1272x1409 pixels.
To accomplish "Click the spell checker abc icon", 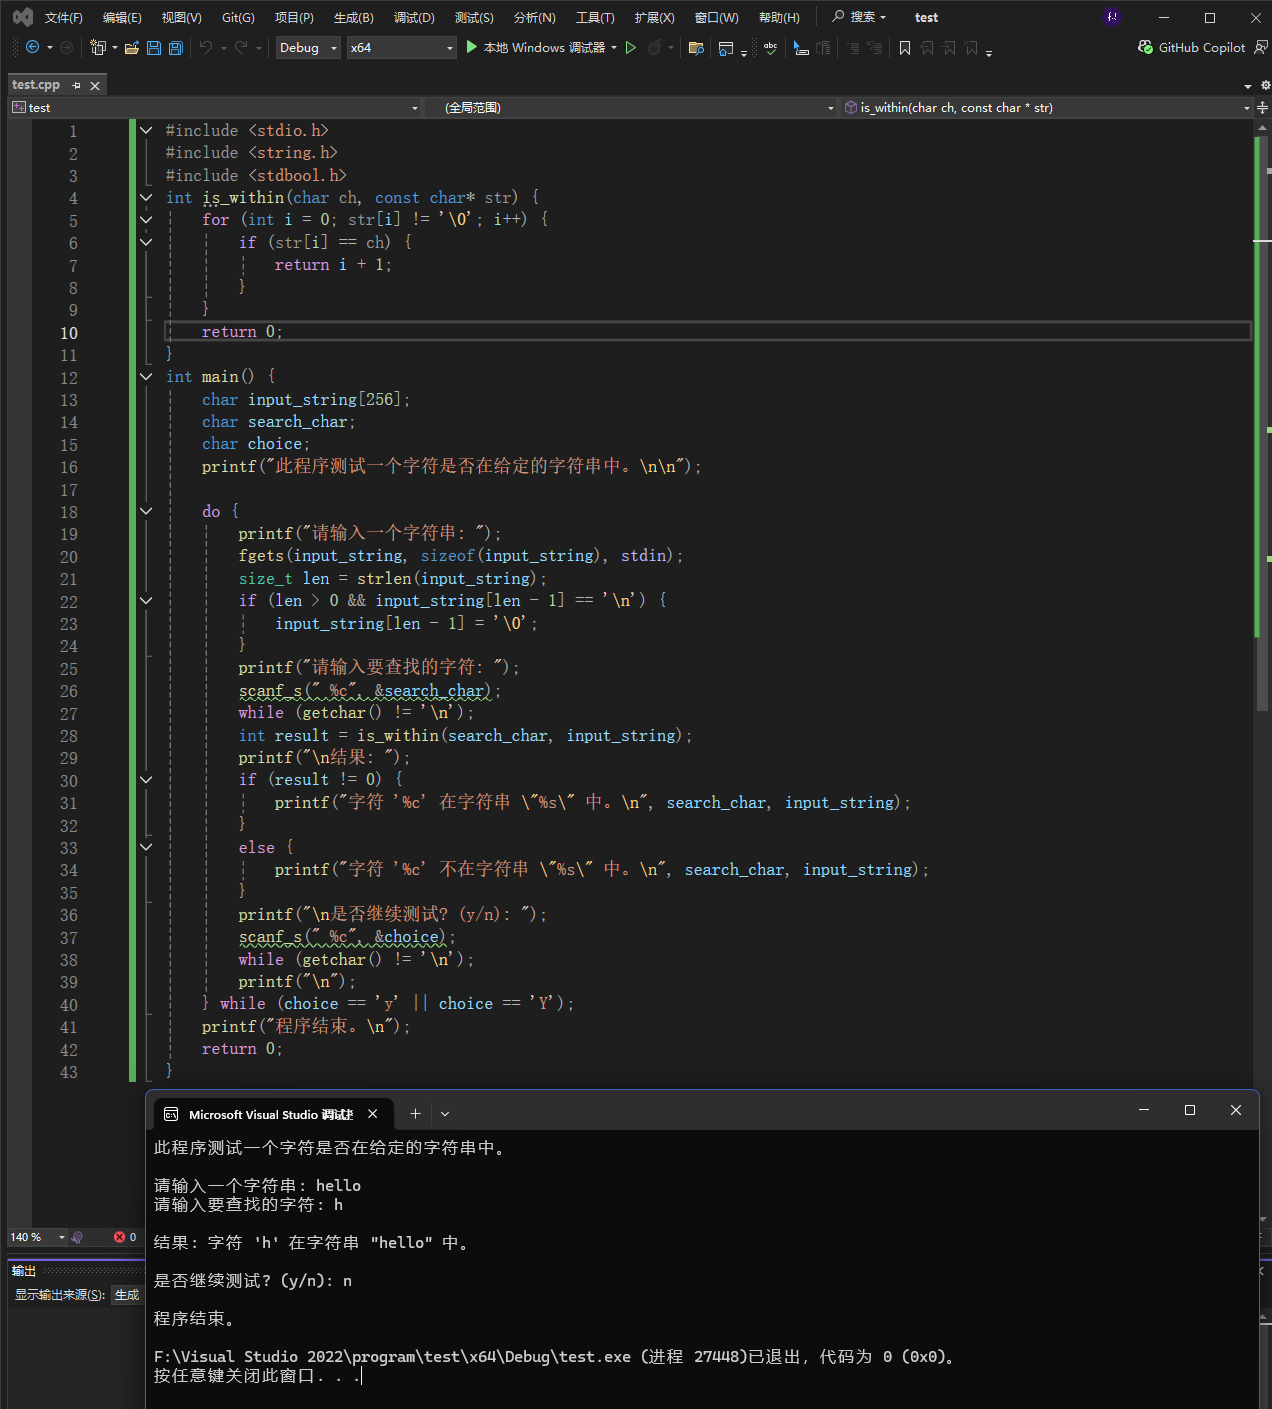I will (x=770, y=47).
